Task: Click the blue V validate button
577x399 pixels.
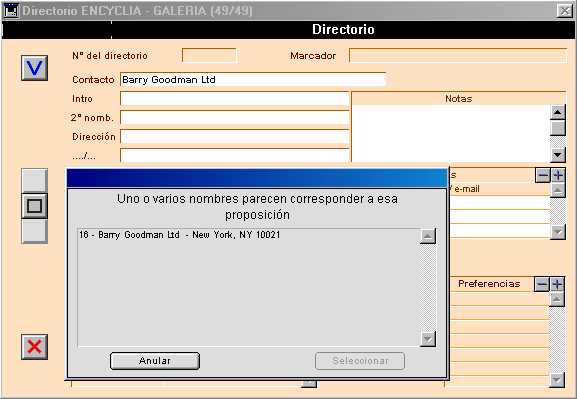Action: point(34,68)
